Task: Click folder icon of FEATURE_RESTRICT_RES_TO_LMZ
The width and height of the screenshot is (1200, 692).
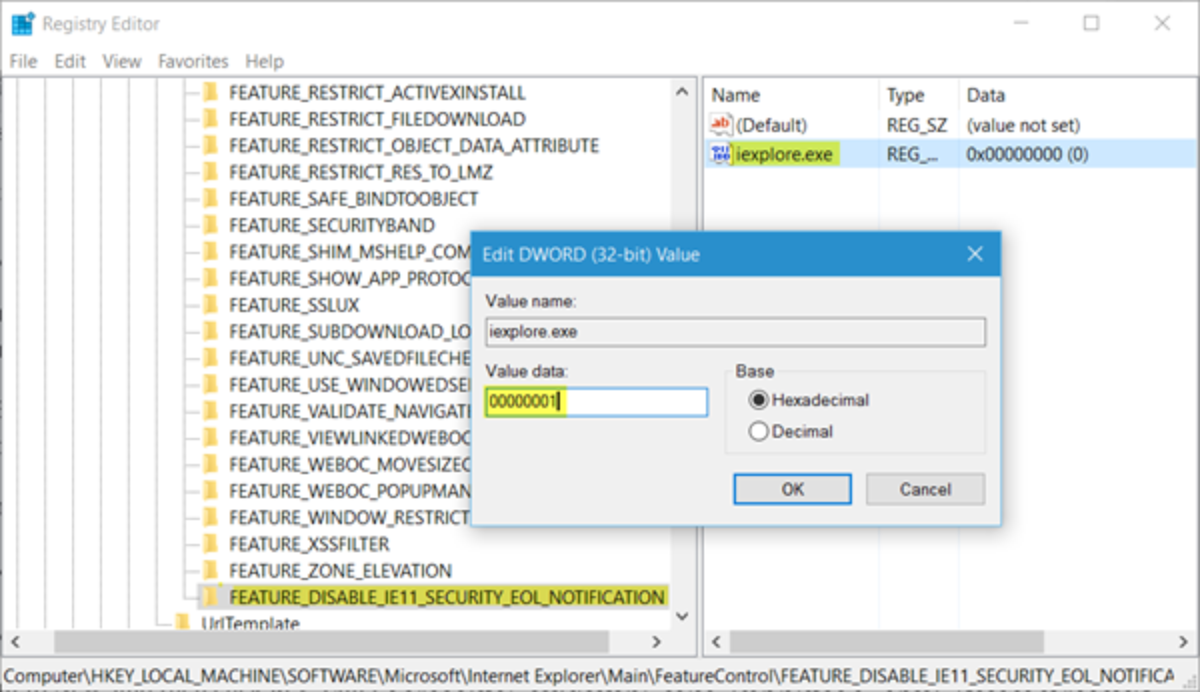Action: 210,172
